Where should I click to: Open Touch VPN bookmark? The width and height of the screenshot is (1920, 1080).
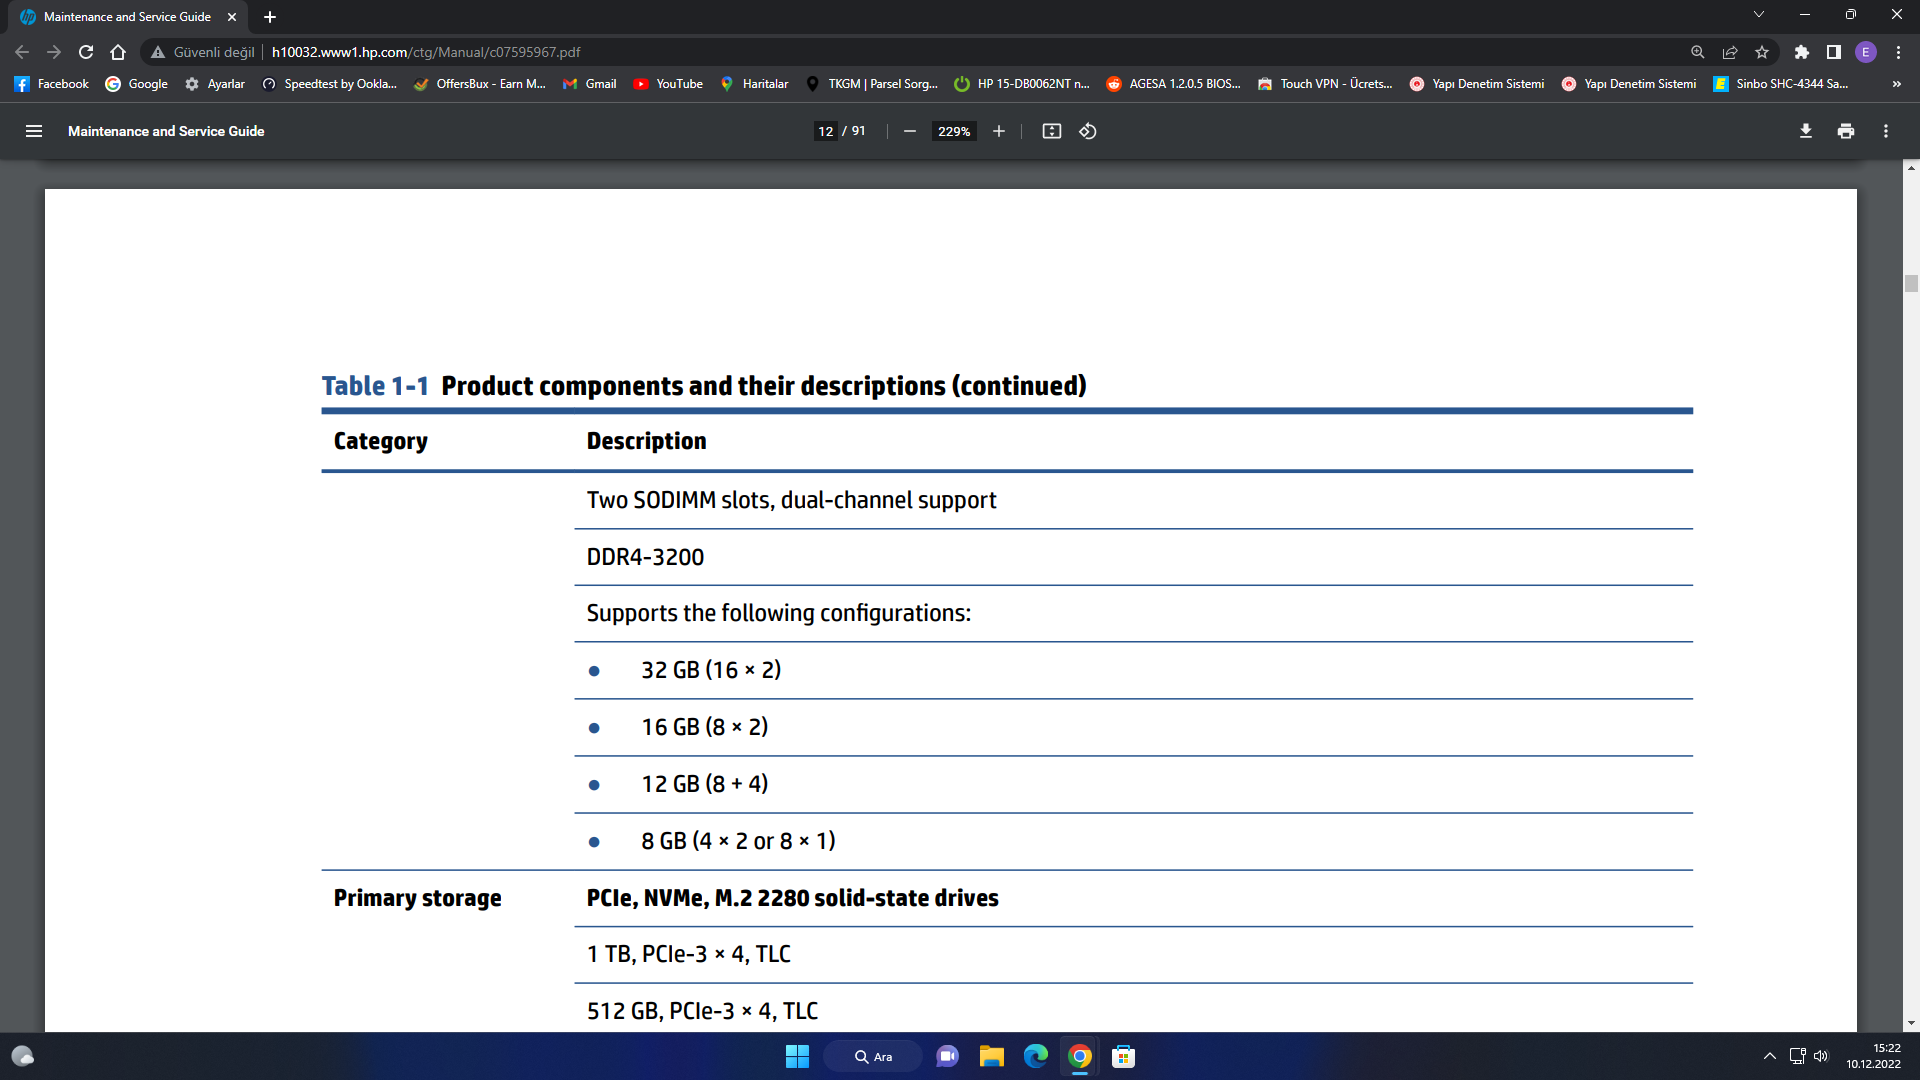click(1325, 84)
